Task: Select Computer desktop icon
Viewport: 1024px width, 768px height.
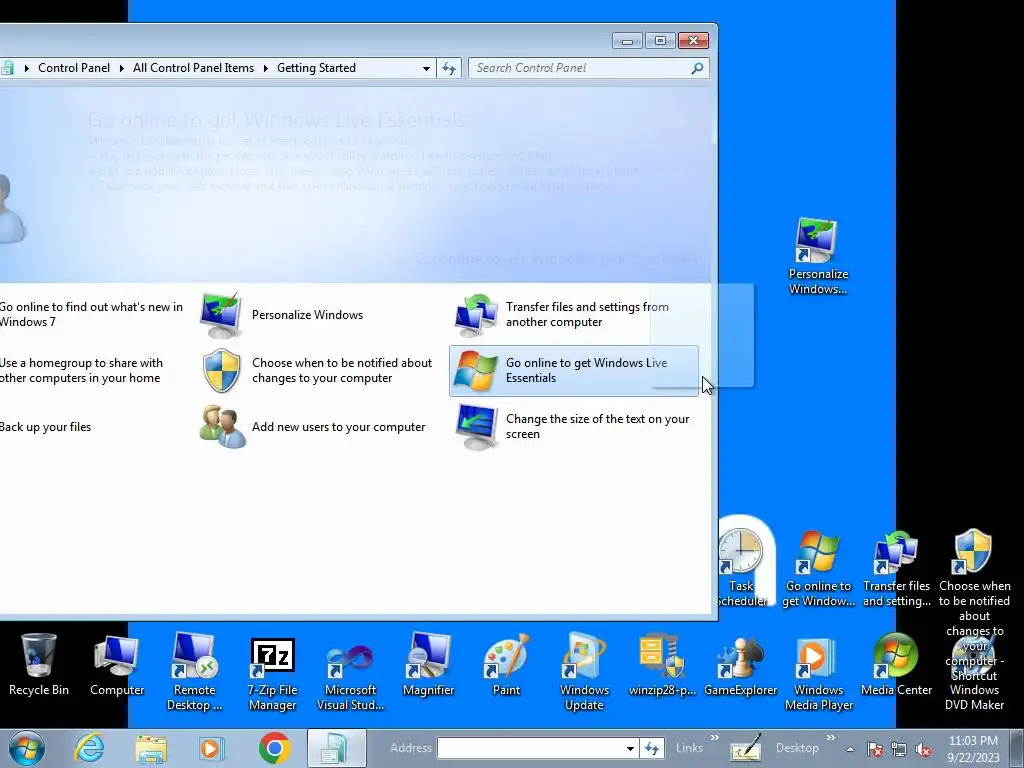Action: pos(117,664)
